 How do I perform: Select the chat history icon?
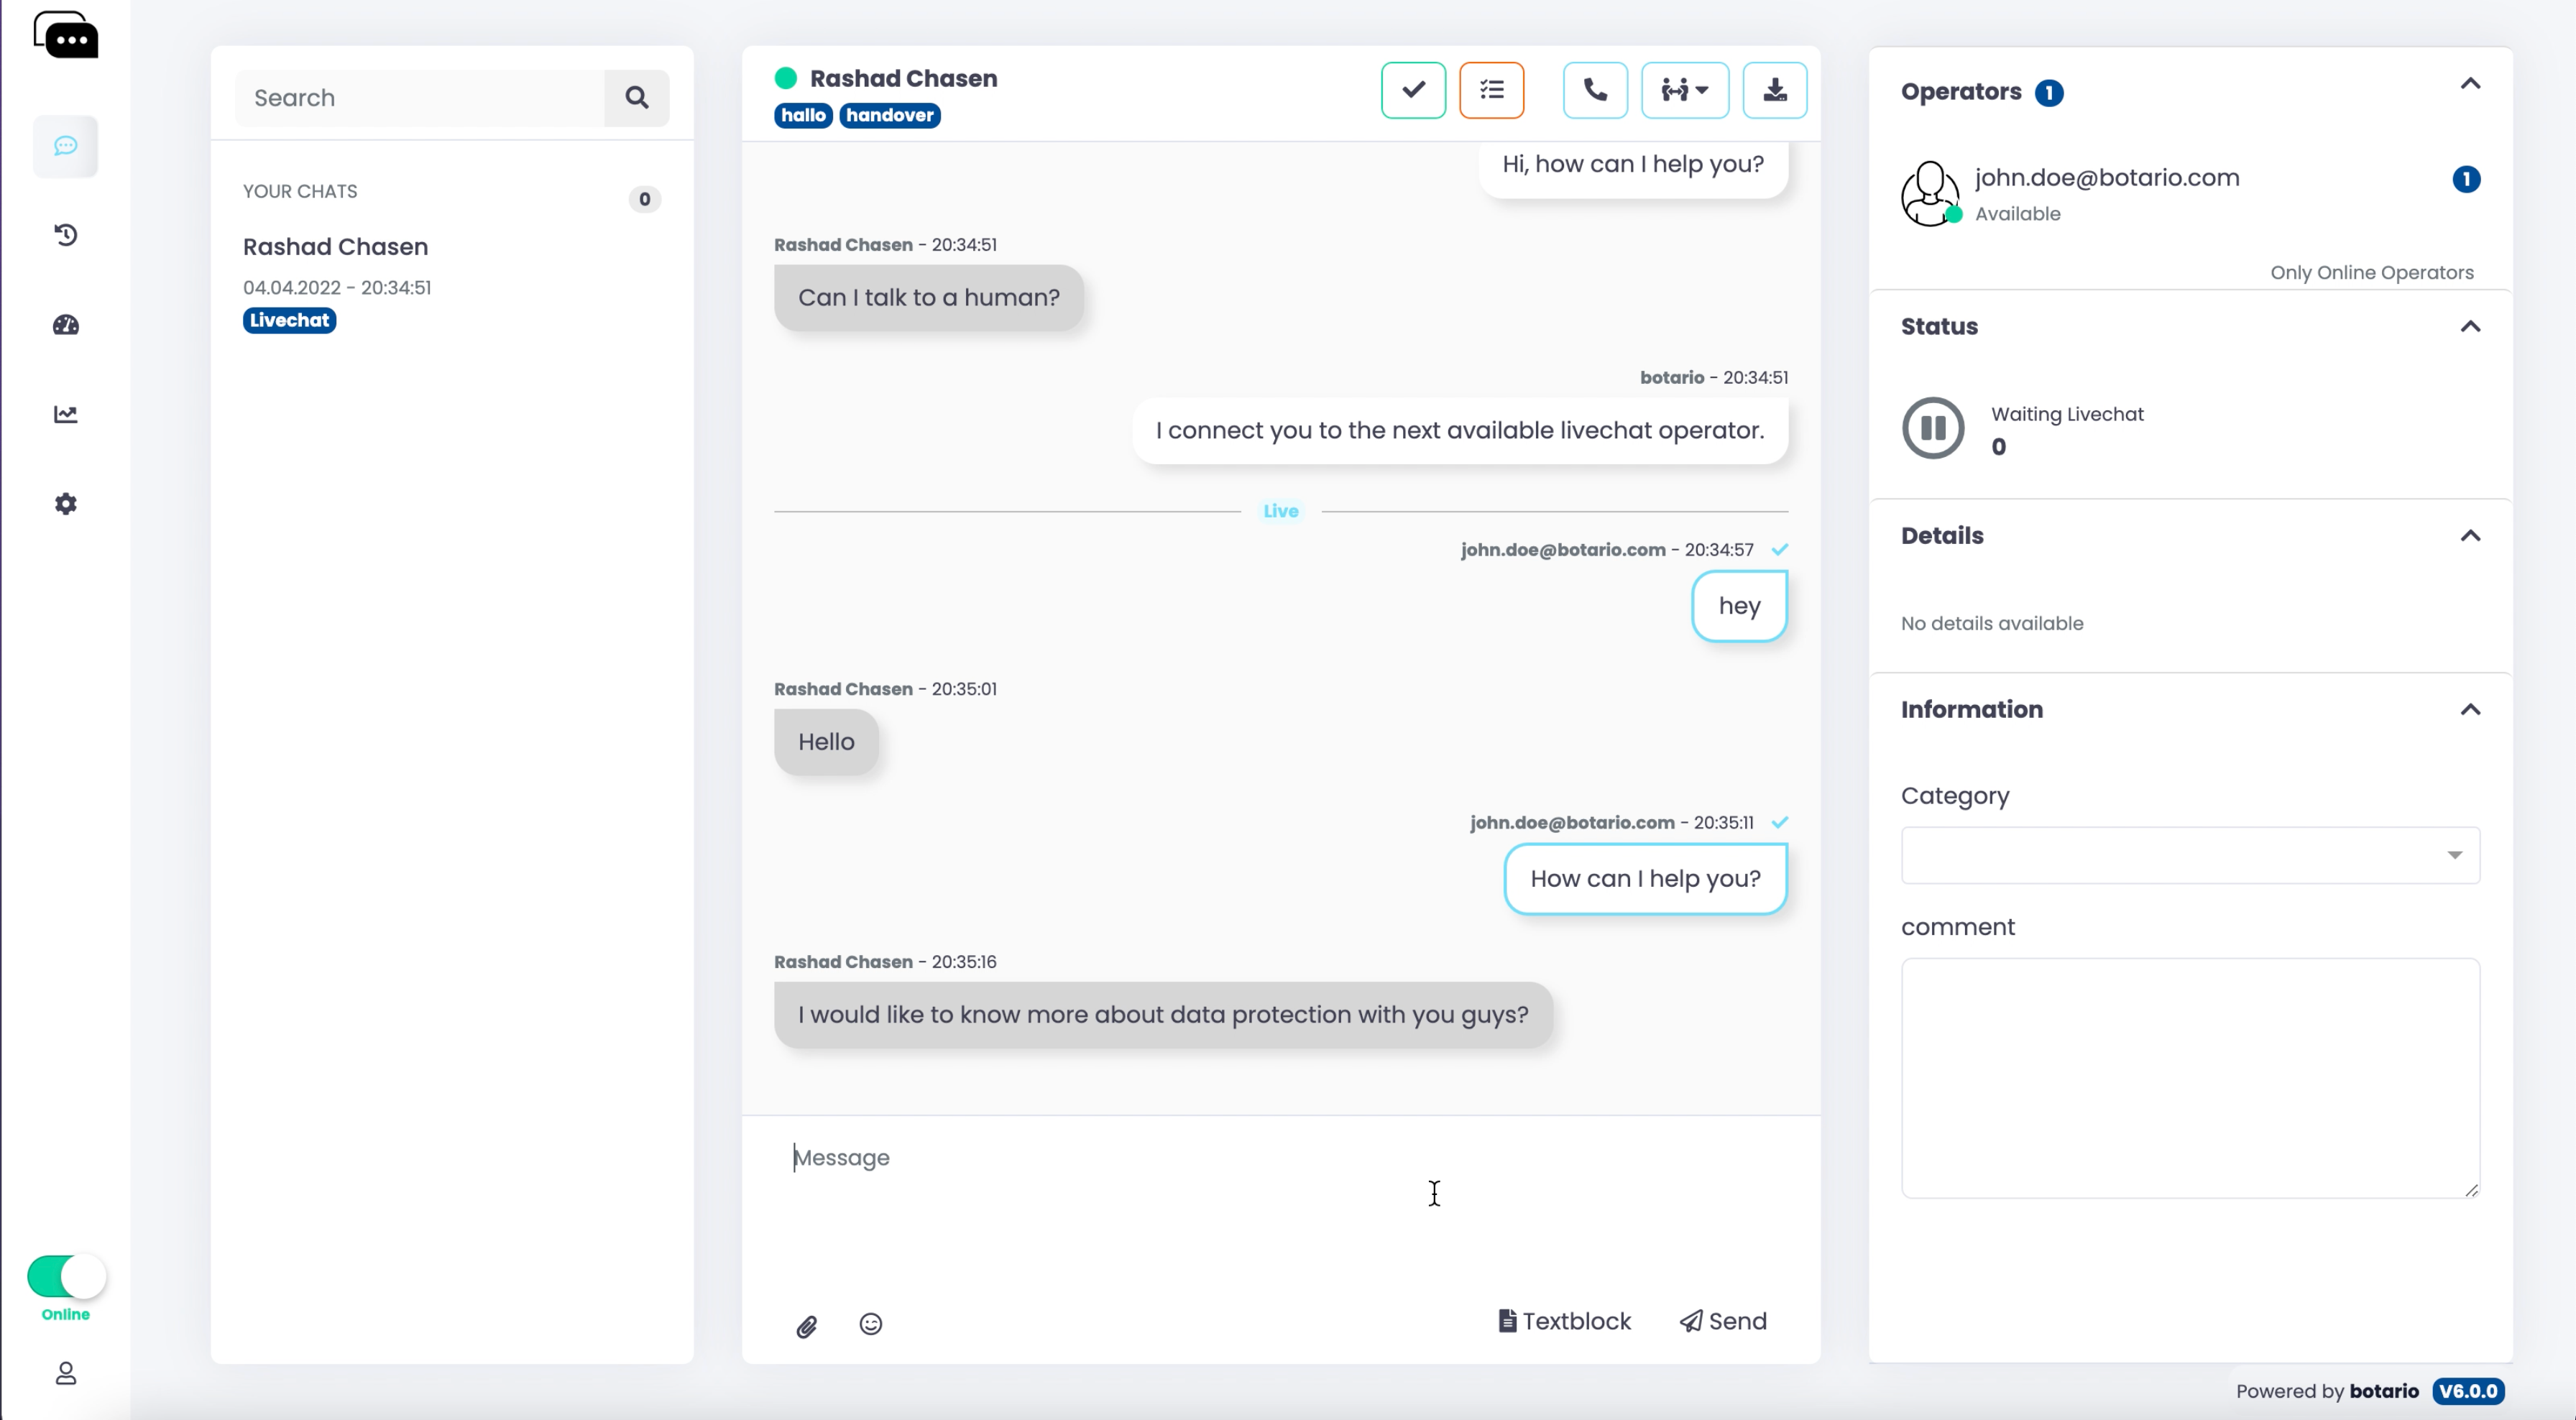coord(65,234)
